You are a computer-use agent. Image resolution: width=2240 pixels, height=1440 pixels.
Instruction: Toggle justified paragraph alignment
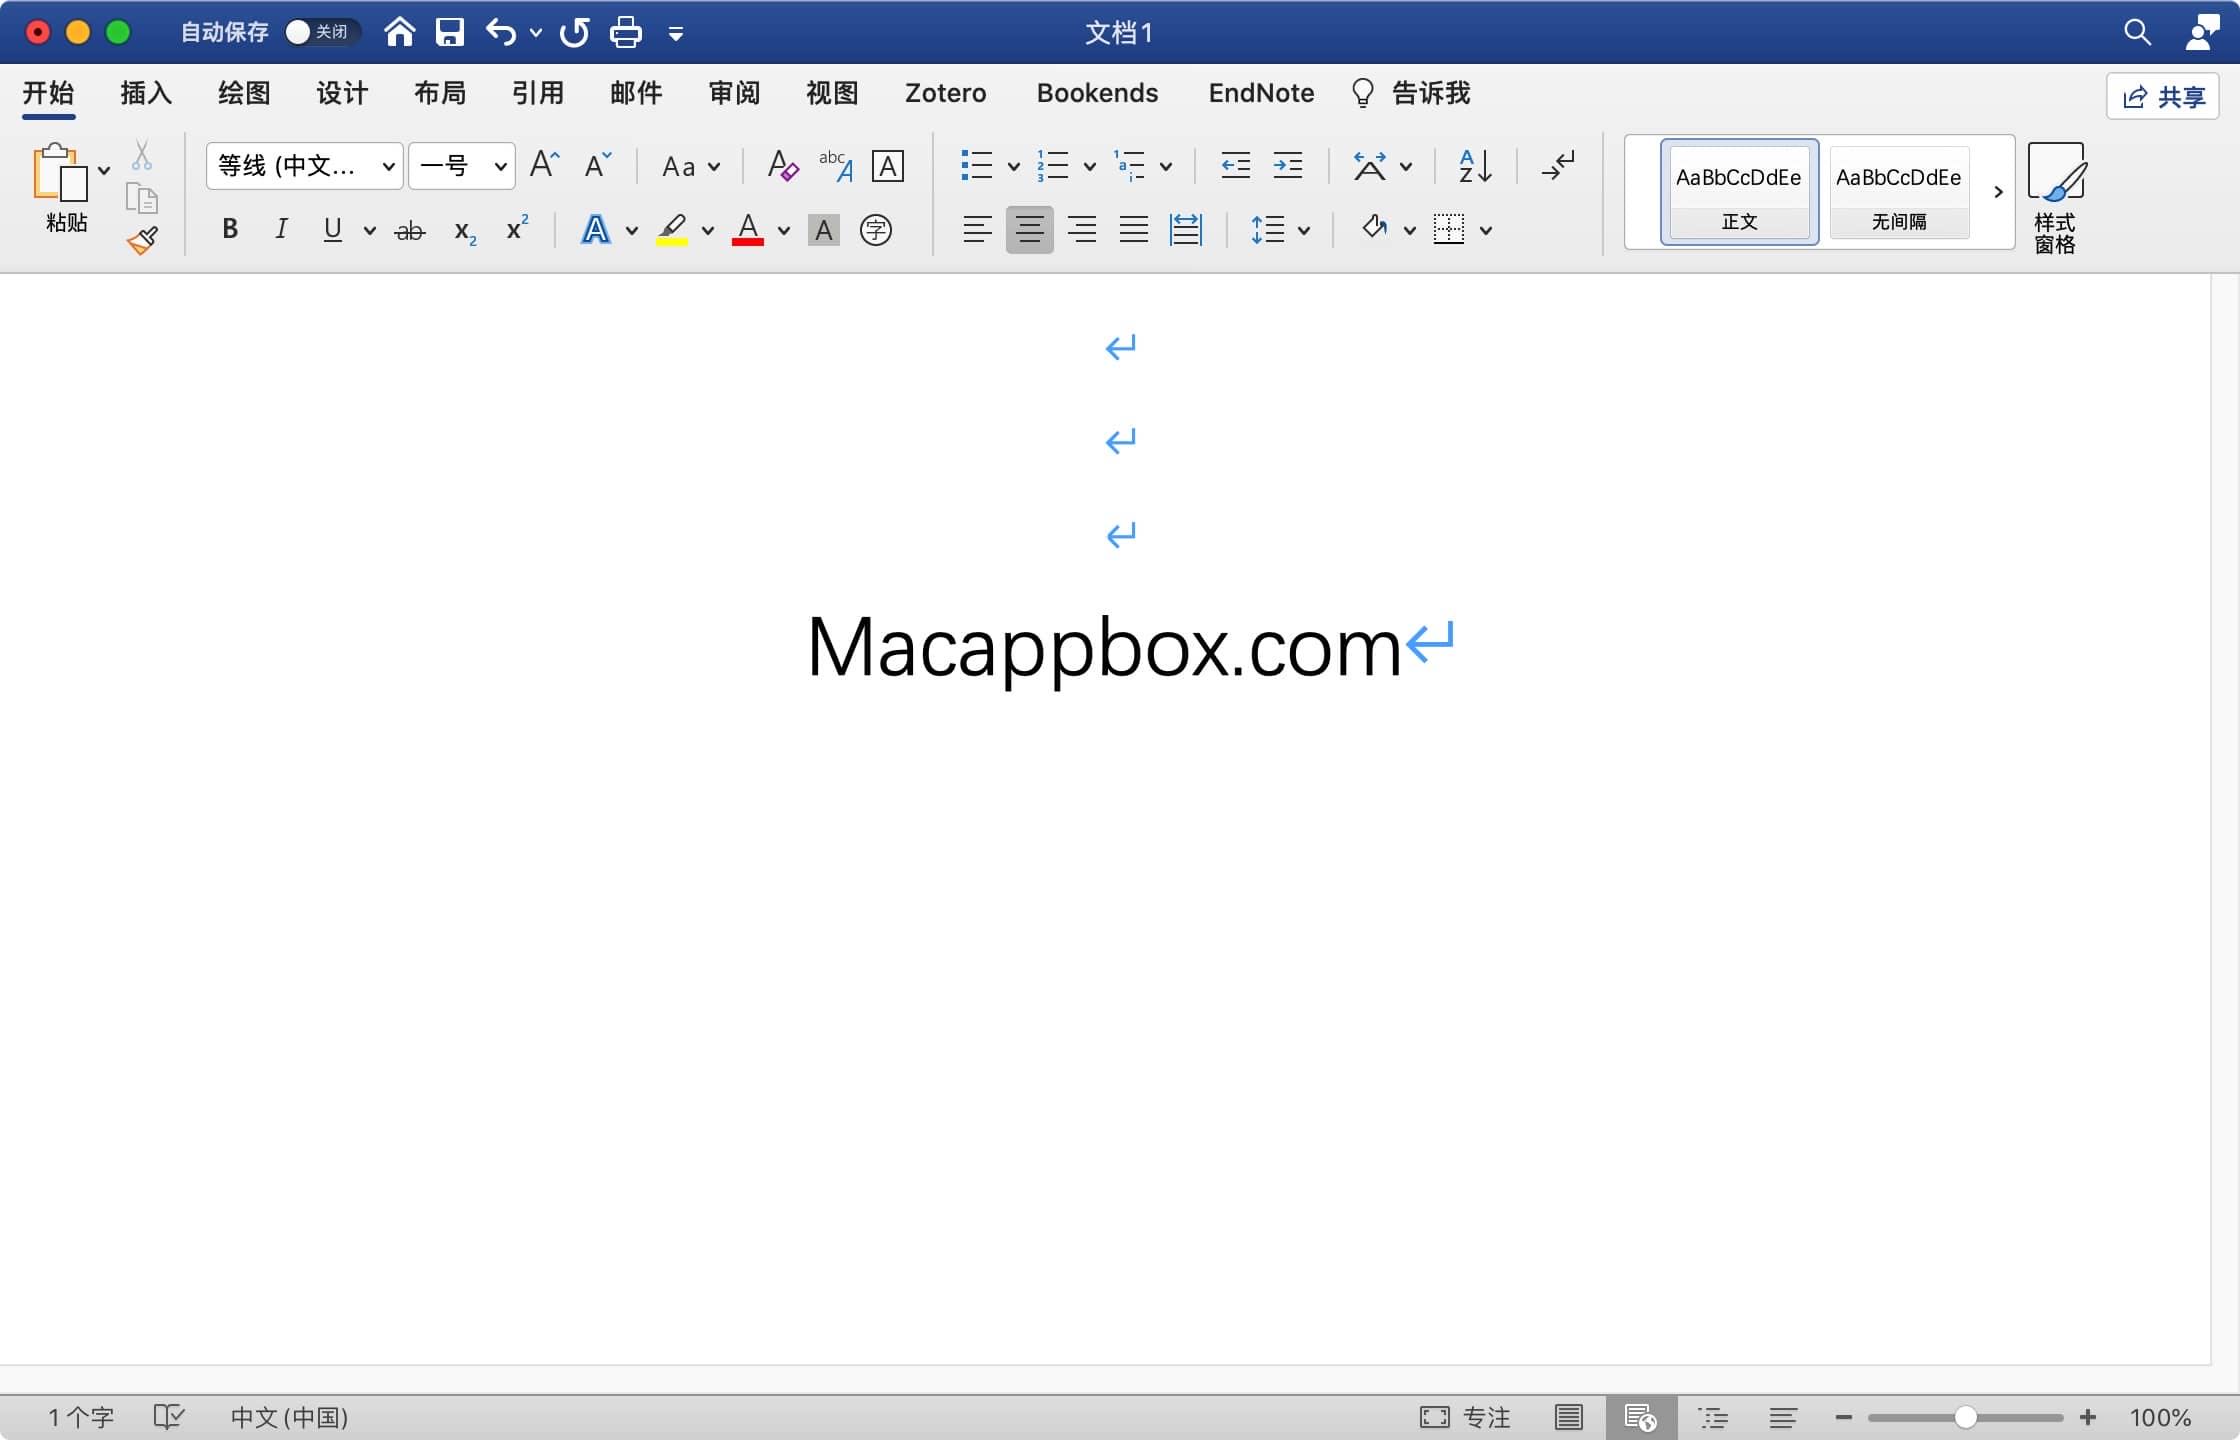(x=1133, y=229)
